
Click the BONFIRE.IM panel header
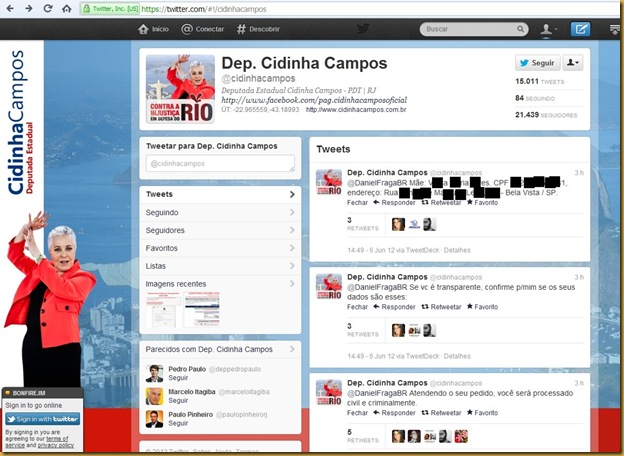pyautogui.click(x=43, y=393)
